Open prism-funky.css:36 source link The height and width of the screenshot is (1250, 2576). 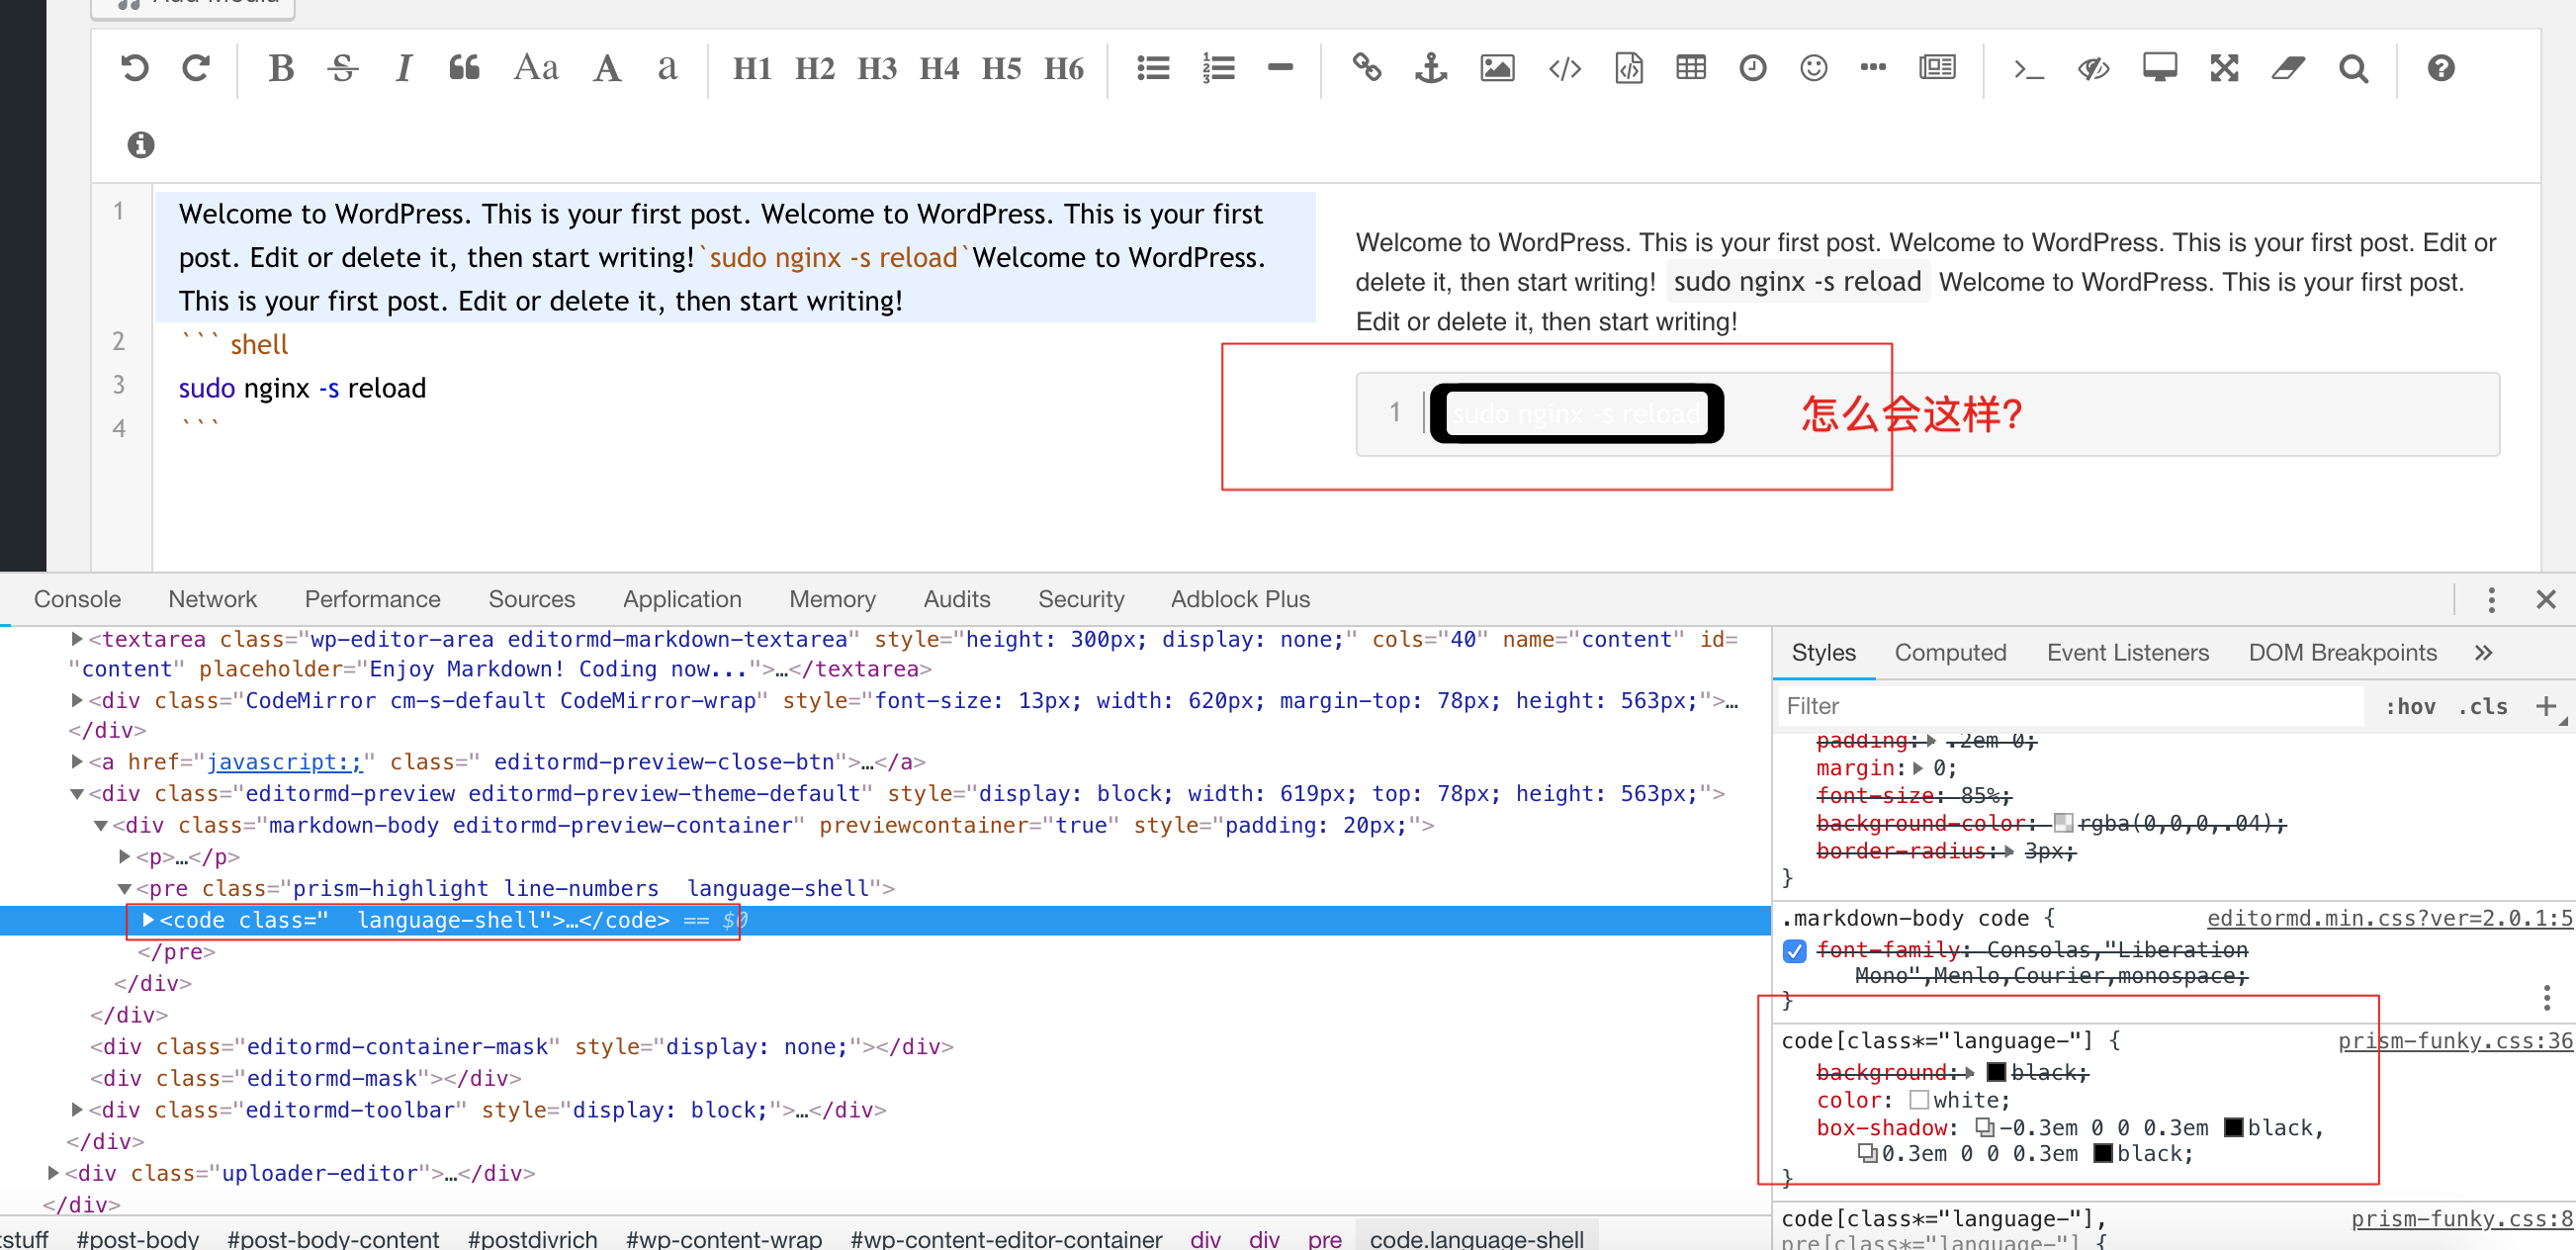2454,1042
